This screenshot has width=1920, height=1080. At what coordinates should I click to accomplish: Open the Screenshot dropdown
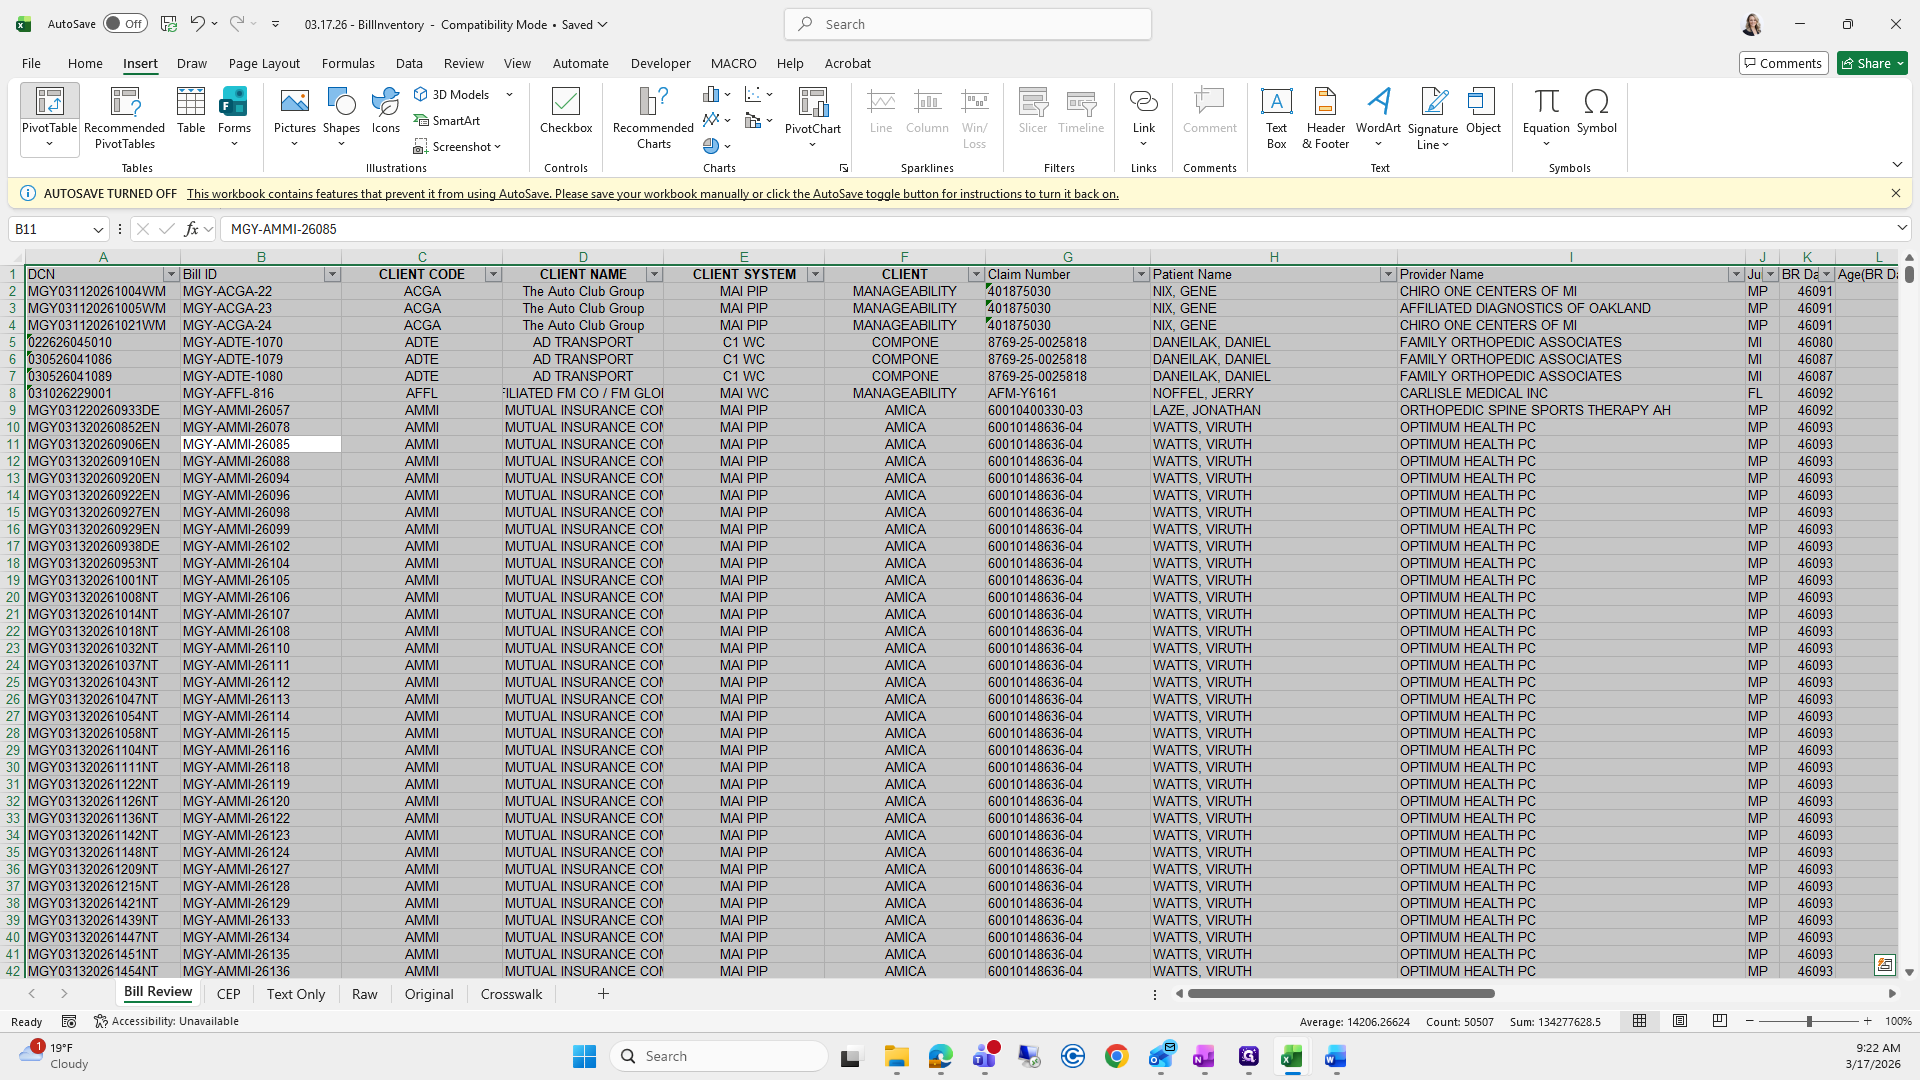click(459, 147)
